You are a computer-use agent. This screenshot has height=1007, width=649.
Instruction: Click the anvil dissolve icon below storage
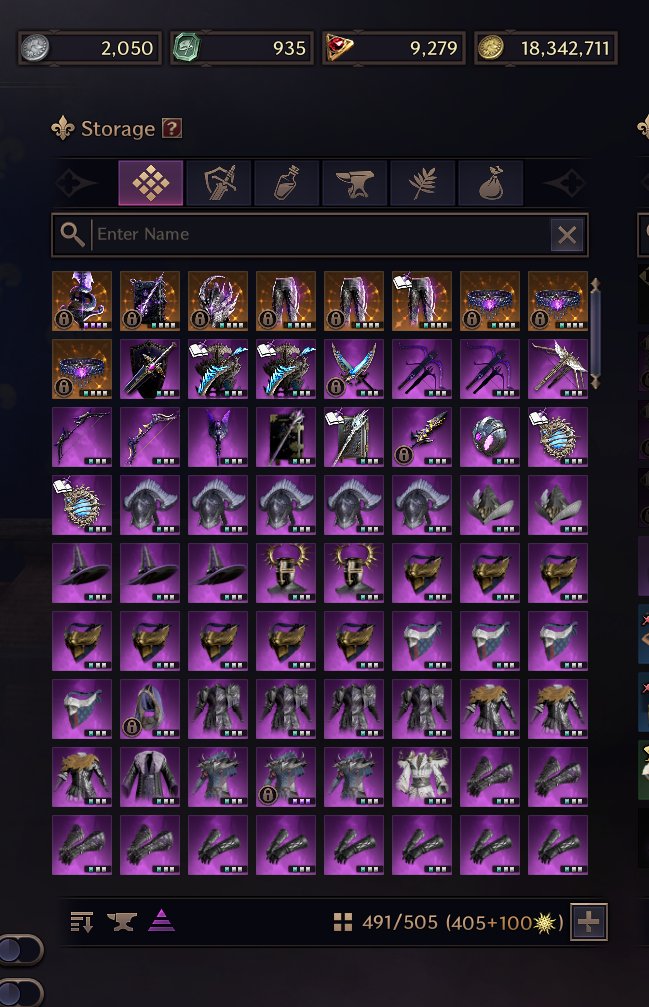121,922
